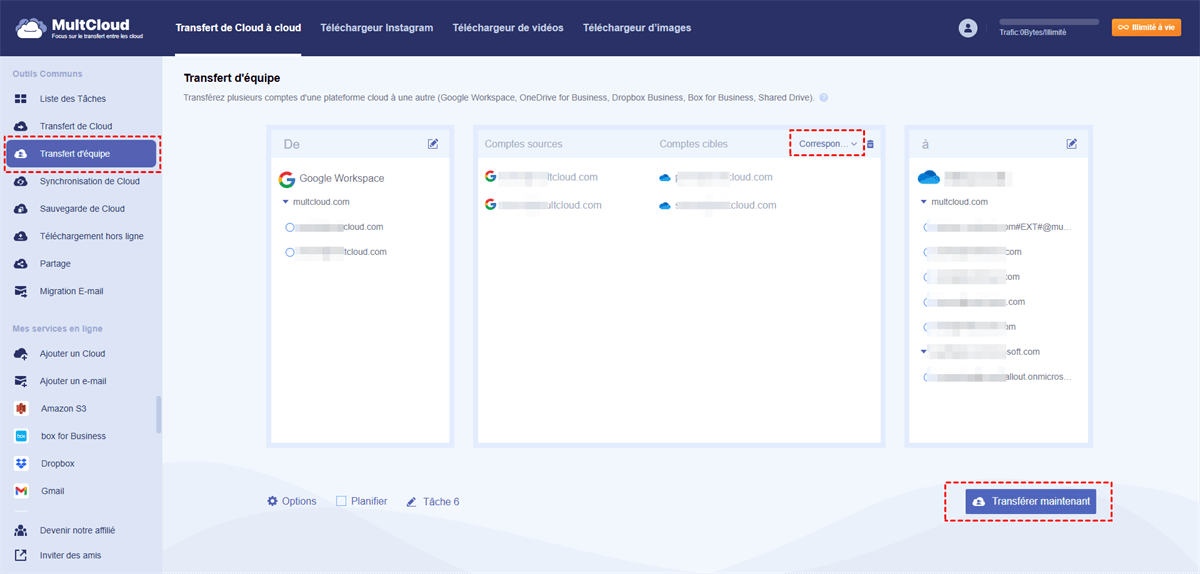Select target account ending allout.onmicros

929,377
